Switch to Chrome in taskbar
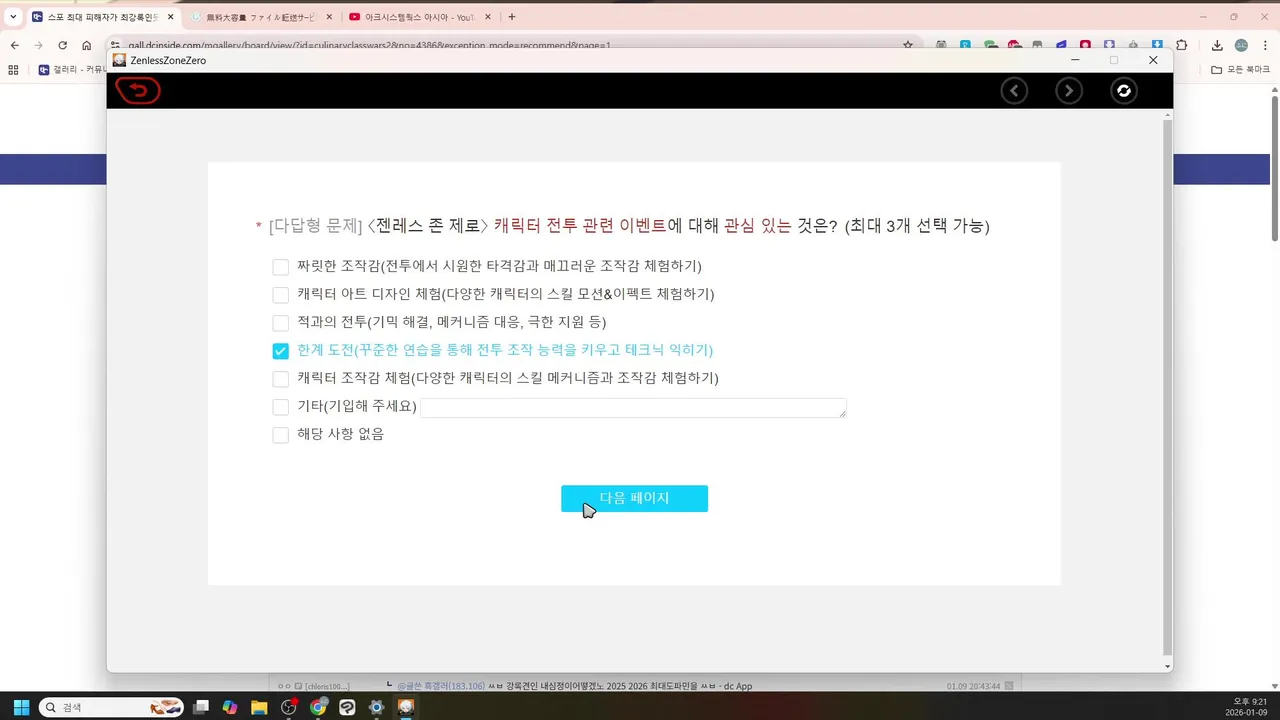 318,707
